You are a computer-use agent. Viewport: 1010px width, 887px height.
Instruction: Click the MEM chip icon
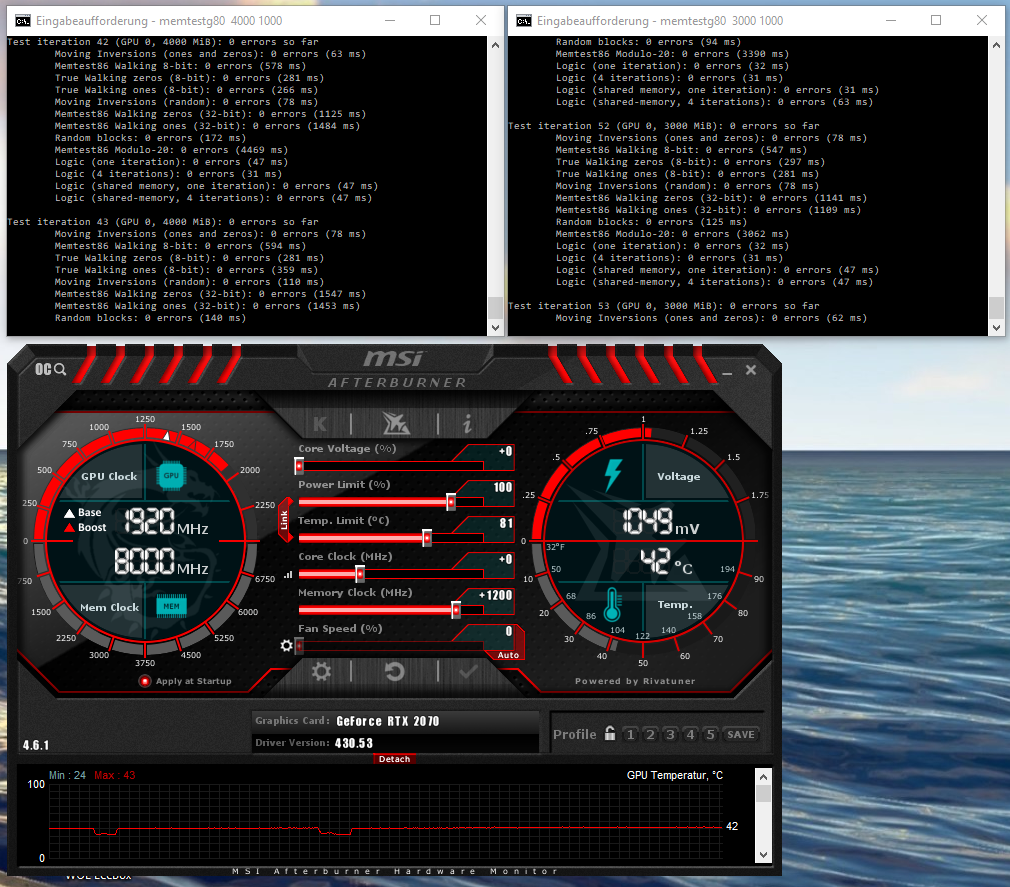click(x=171, y=606)
